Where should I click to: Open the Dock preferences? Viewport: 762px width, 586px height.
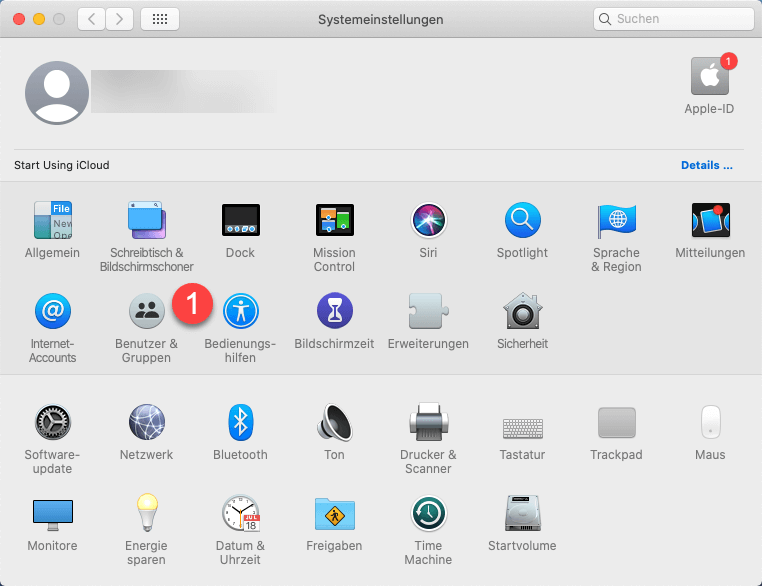[240, 220]
